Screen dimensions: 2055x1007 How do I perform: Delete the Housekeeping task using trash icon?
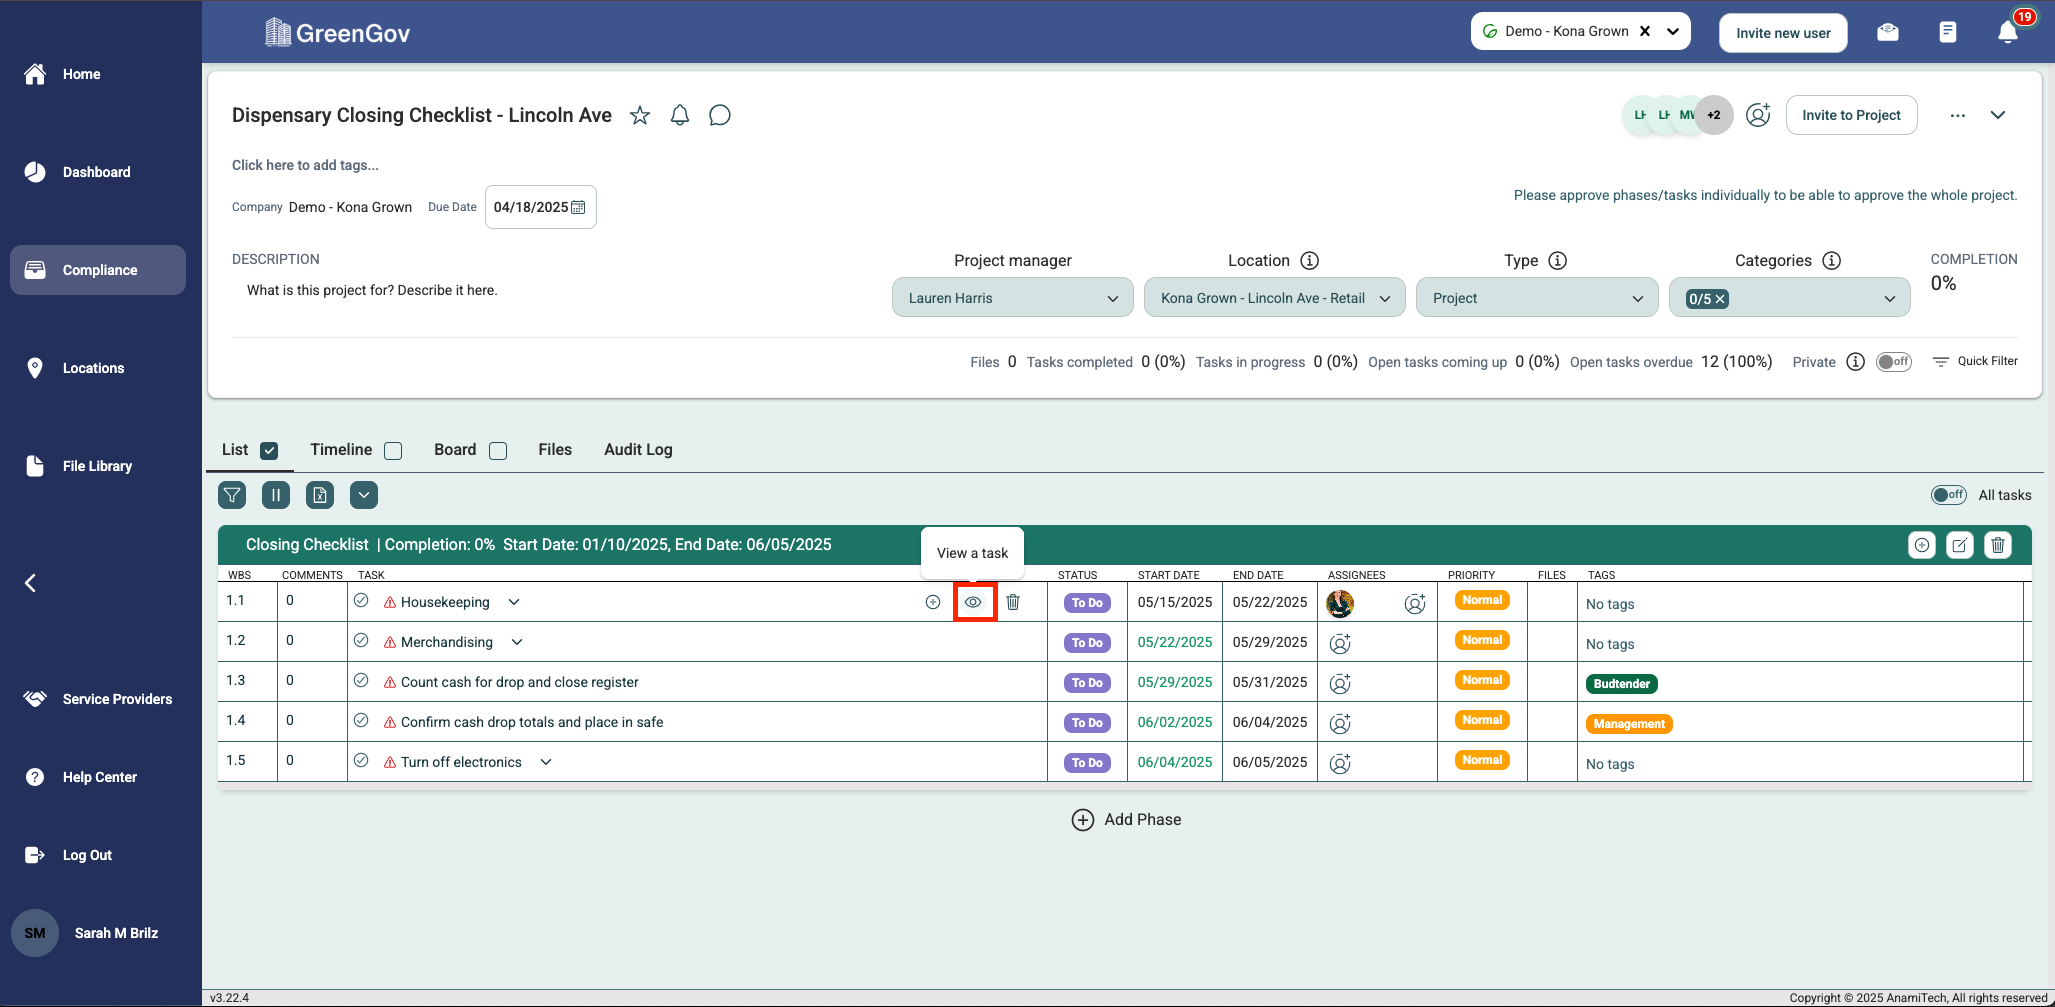(1013, 602)
